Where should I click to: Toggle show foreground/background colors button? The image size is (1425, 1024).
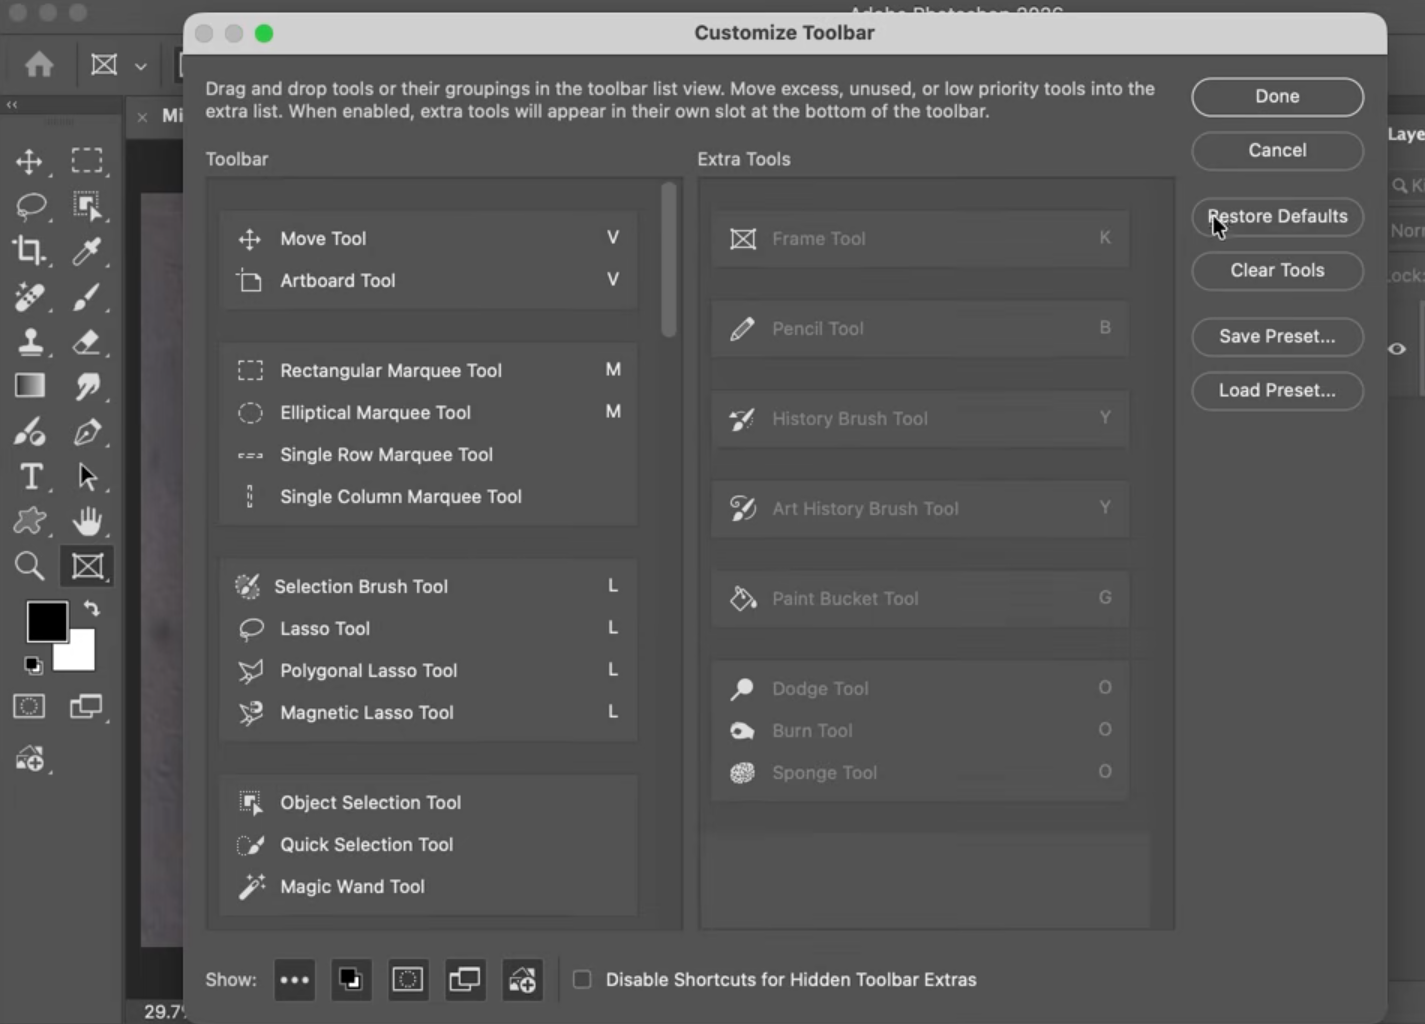click(350, 979)
